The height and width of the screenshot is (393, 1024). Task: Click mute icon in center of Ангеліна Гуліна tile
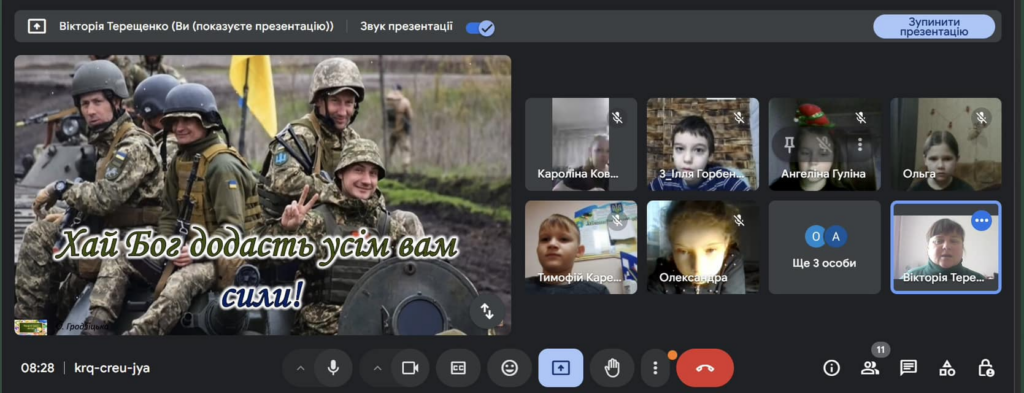[x=825, y=145]
